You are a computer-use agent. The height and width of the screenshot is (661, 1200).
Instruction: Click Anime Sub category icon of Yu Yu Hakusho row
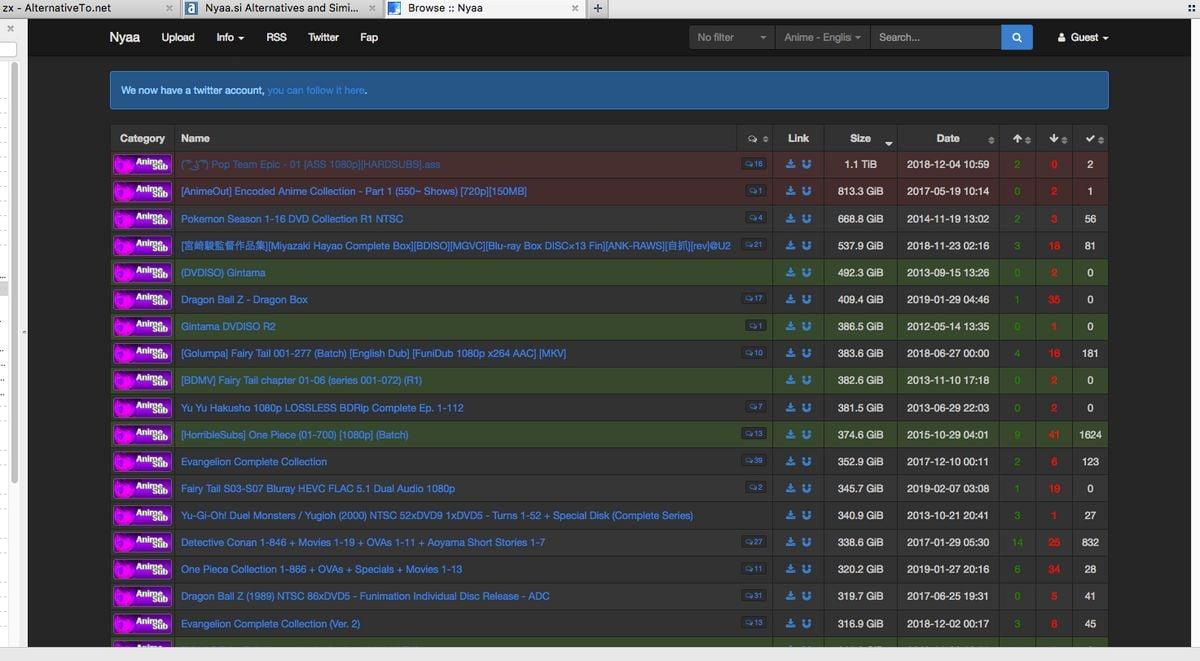(142, 407)
